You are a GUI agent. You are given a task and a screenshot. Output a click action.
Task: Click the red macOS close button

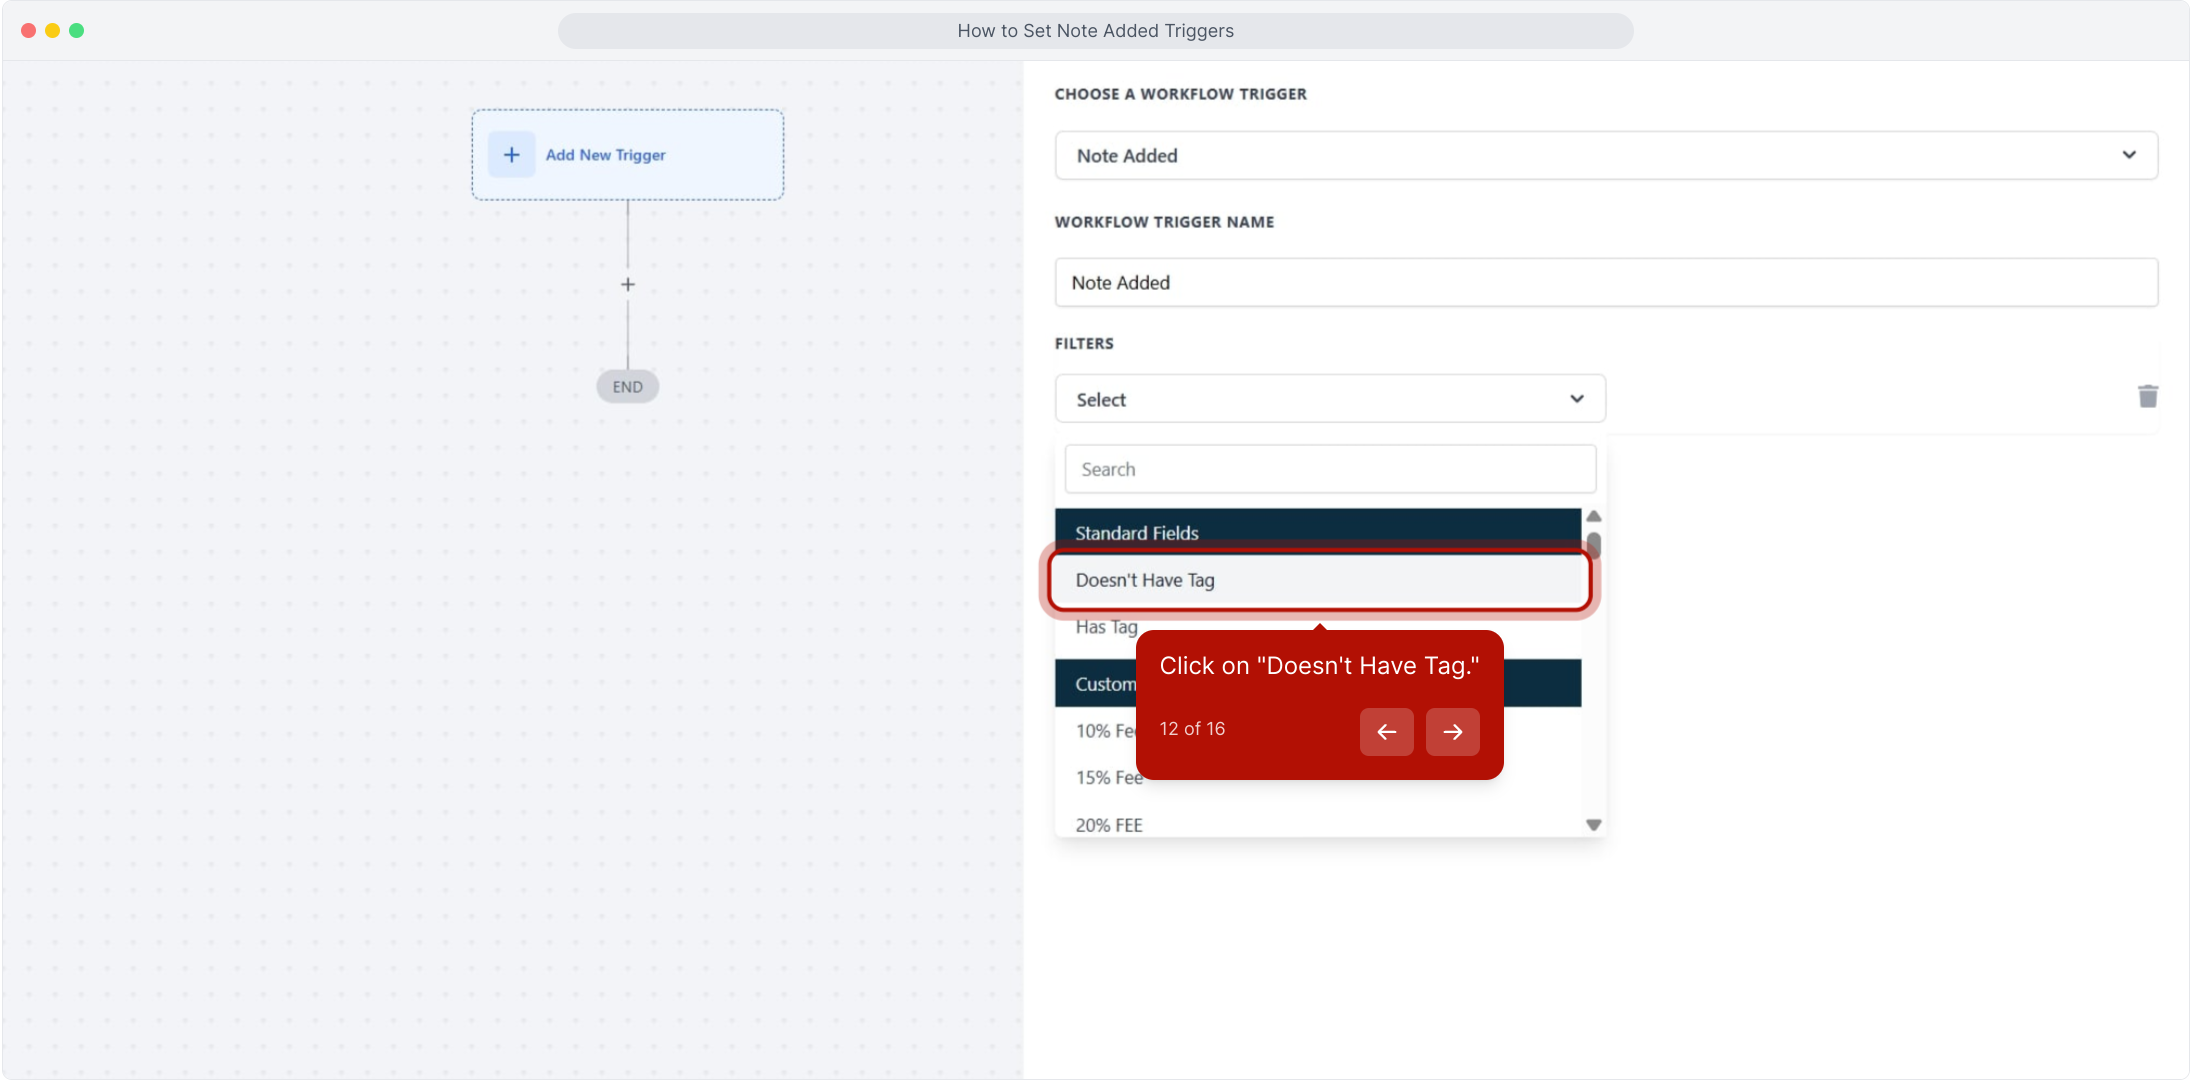[x=28, y=31]
